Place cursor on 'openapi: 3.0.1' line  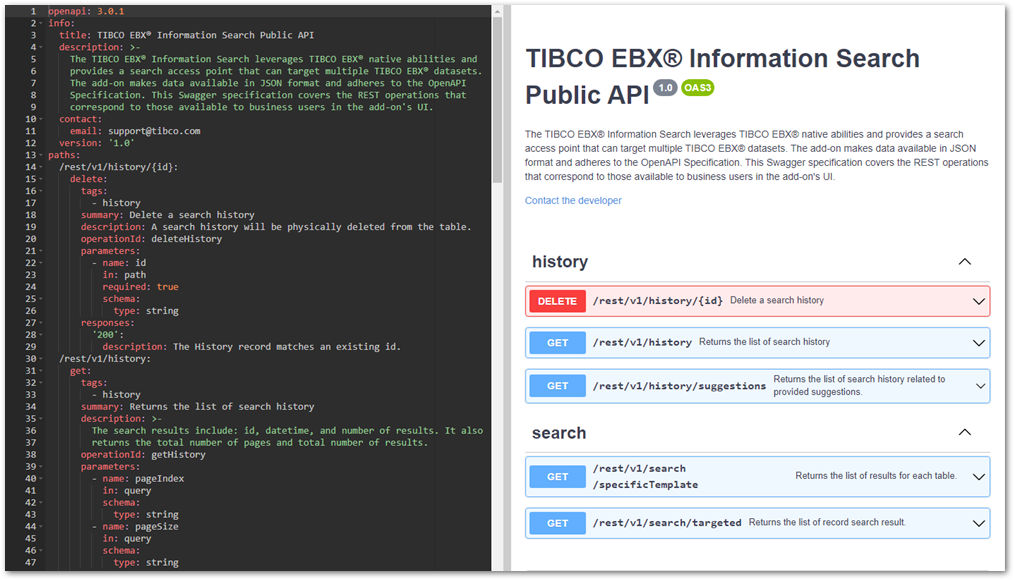coord(86,12)
